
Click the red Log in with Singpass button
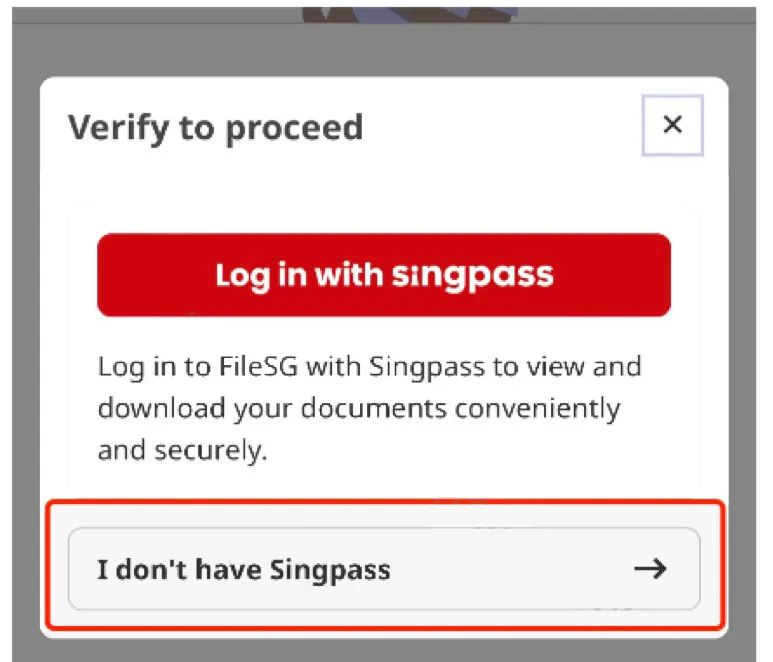(x=383, y=275)
